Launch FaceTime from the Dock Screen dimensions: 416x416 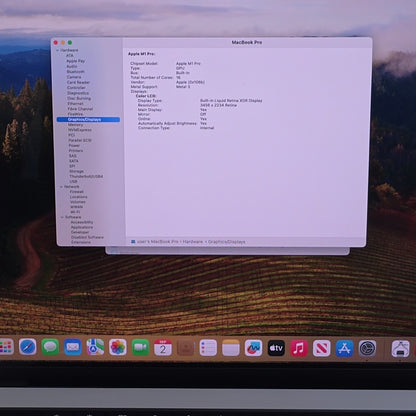tap(140, 347)
